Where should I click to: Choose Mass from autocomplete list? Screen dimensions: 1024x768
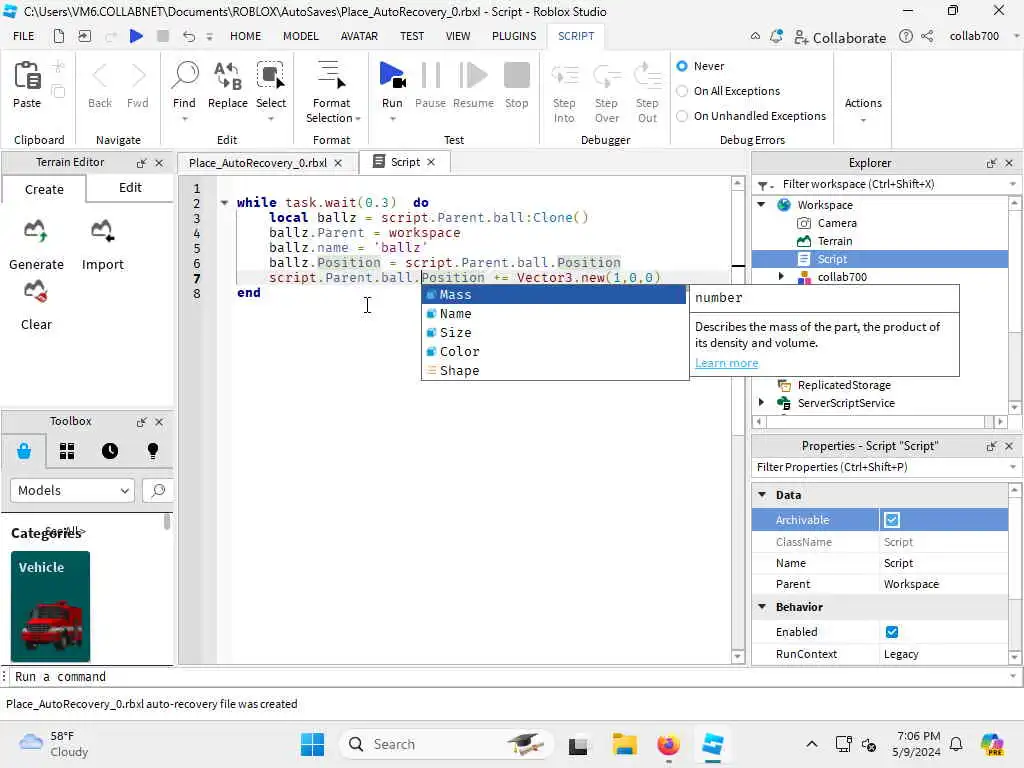point(554,295)
